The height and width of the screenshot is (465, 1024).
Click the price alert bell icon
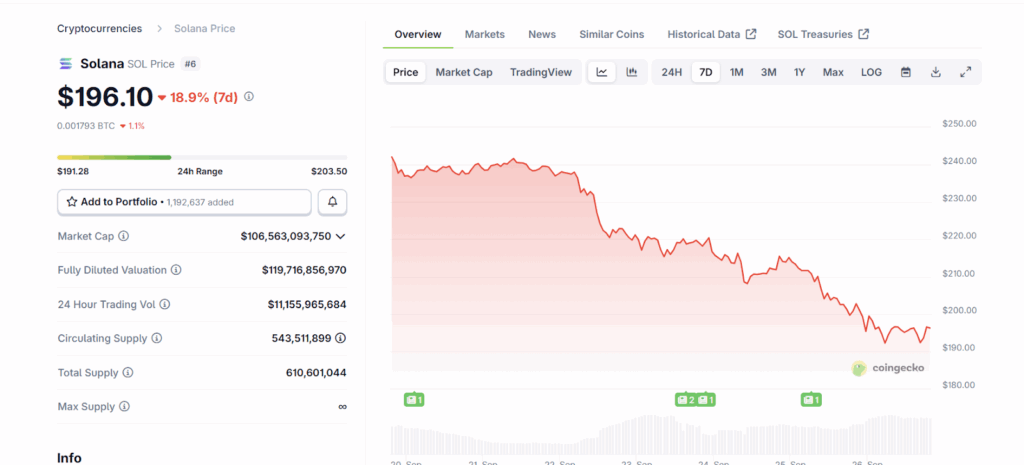coord(332,202)
